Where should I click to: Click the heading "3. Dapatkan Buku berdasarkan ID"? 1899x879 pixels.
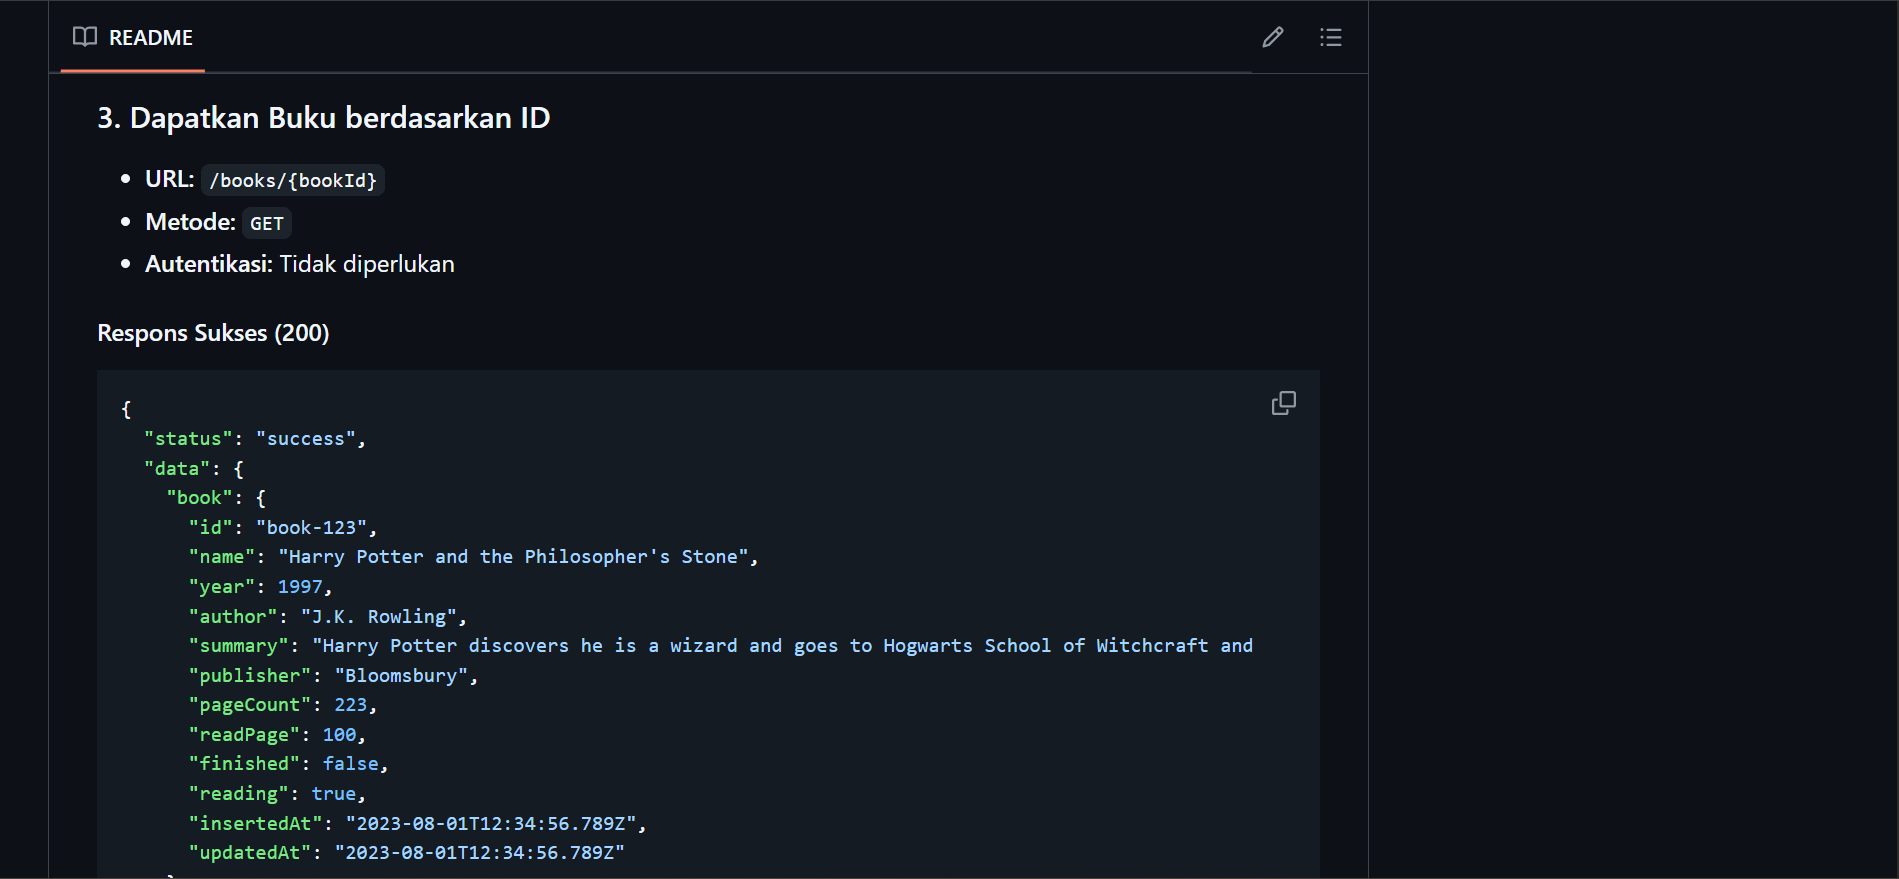coord(323,118)
